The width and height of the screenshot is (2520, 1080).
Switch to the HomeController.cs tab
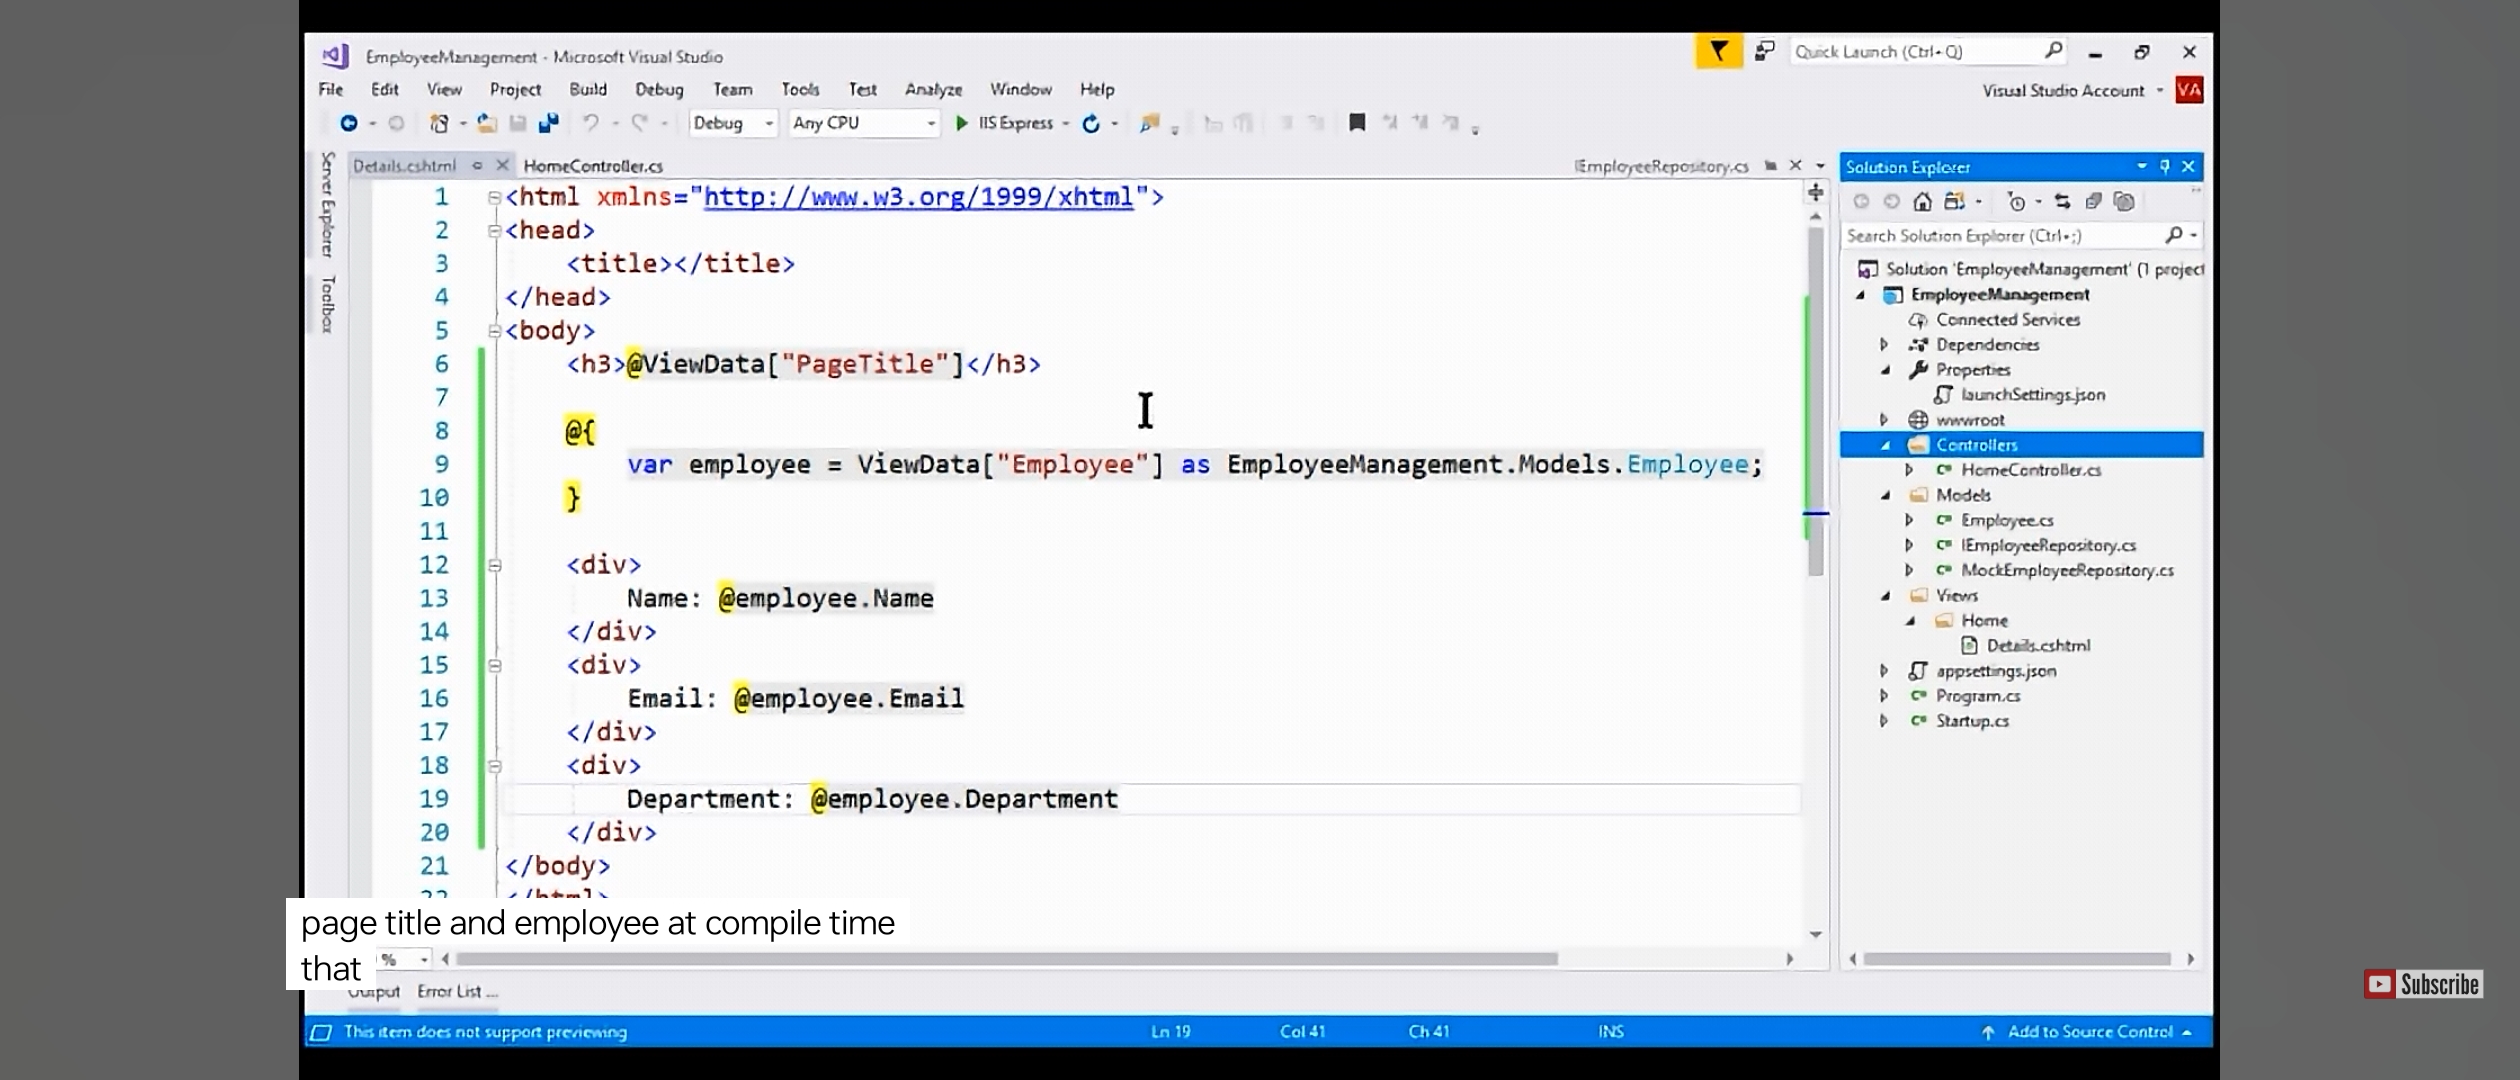(x=593, y=166)
